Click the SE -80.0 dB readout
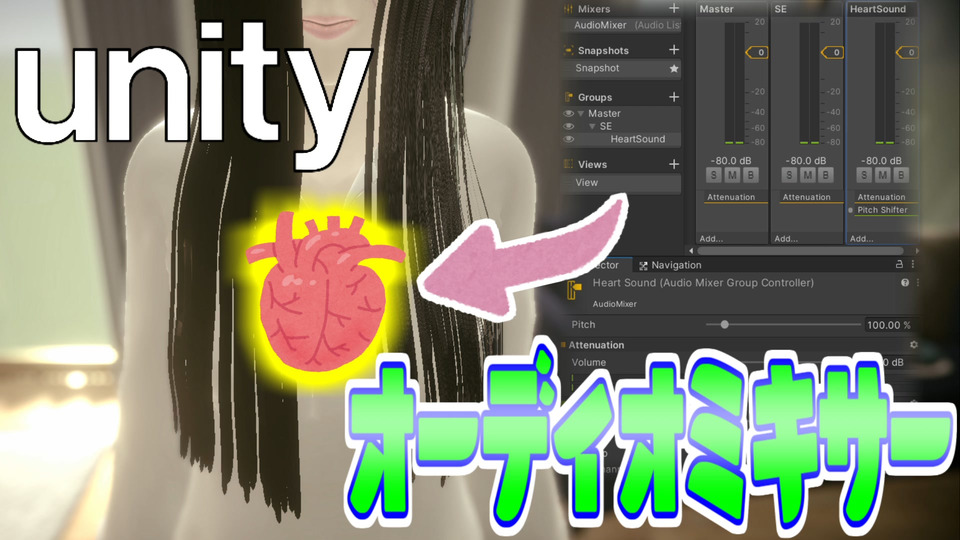The width and height of the screenshot is (960, 540). [806, 160]
